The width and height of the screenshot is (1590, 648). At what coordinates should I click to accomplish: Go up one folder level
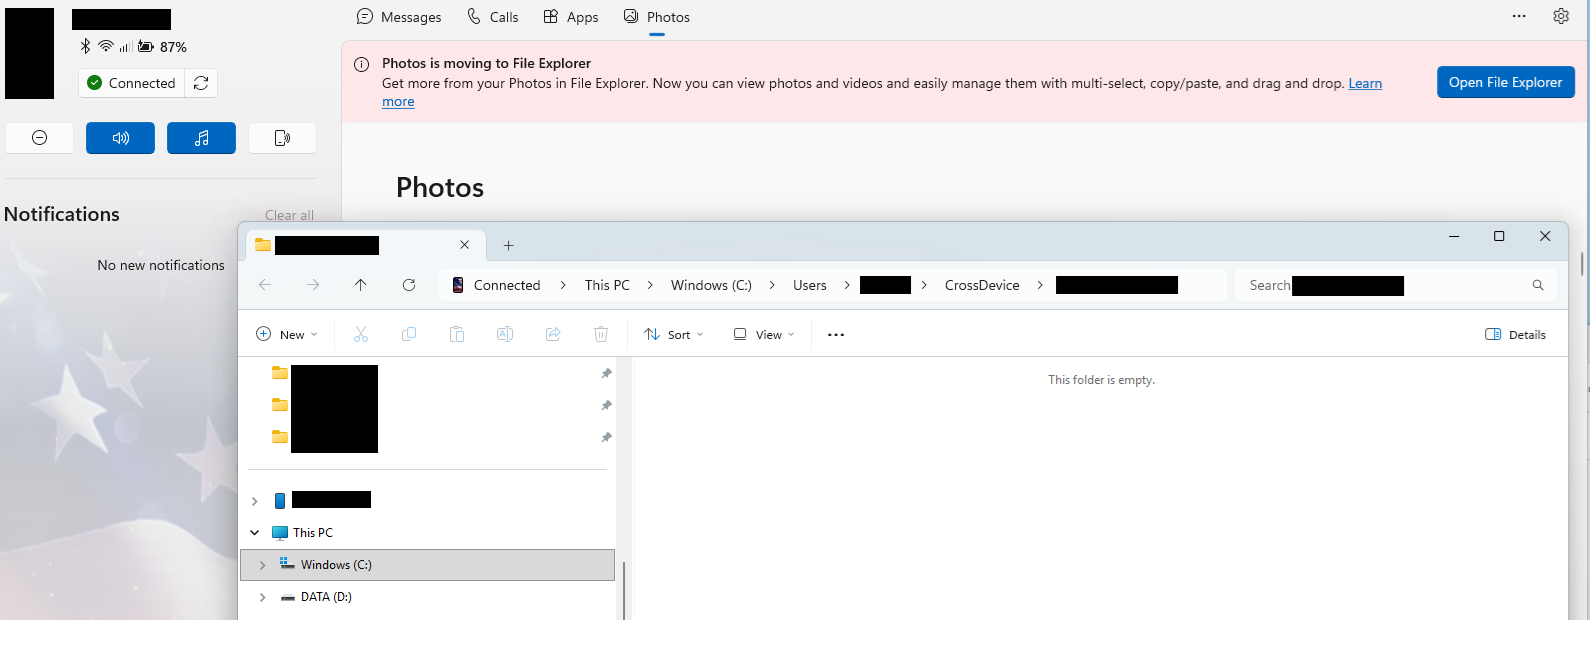(361, 285)
